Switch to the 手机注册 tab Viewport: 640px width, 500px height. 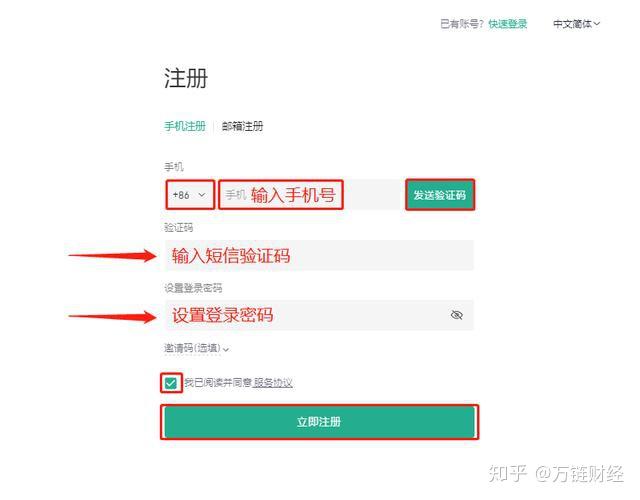[185, 127]
